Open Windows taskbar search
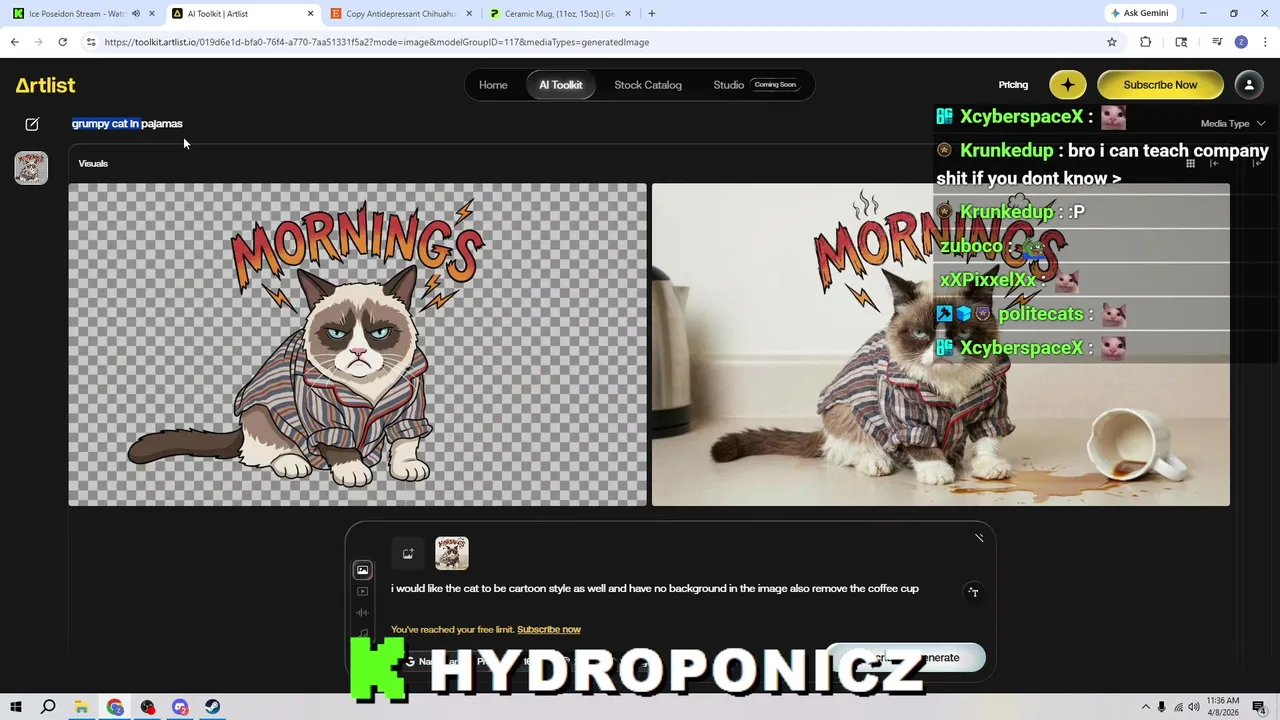 point(48,707)
